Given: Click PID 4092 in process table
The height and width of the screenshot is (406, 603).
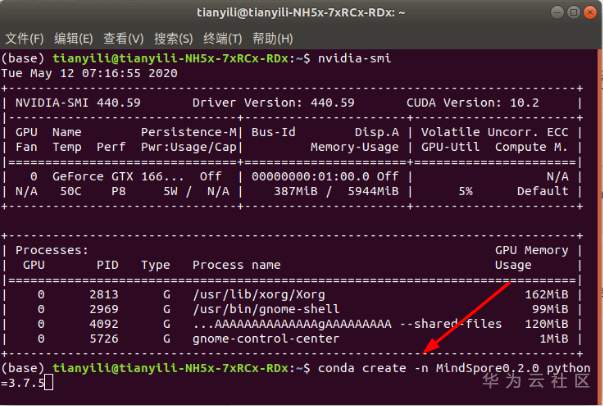Looking at the screenshot, I should coord(104,324).
